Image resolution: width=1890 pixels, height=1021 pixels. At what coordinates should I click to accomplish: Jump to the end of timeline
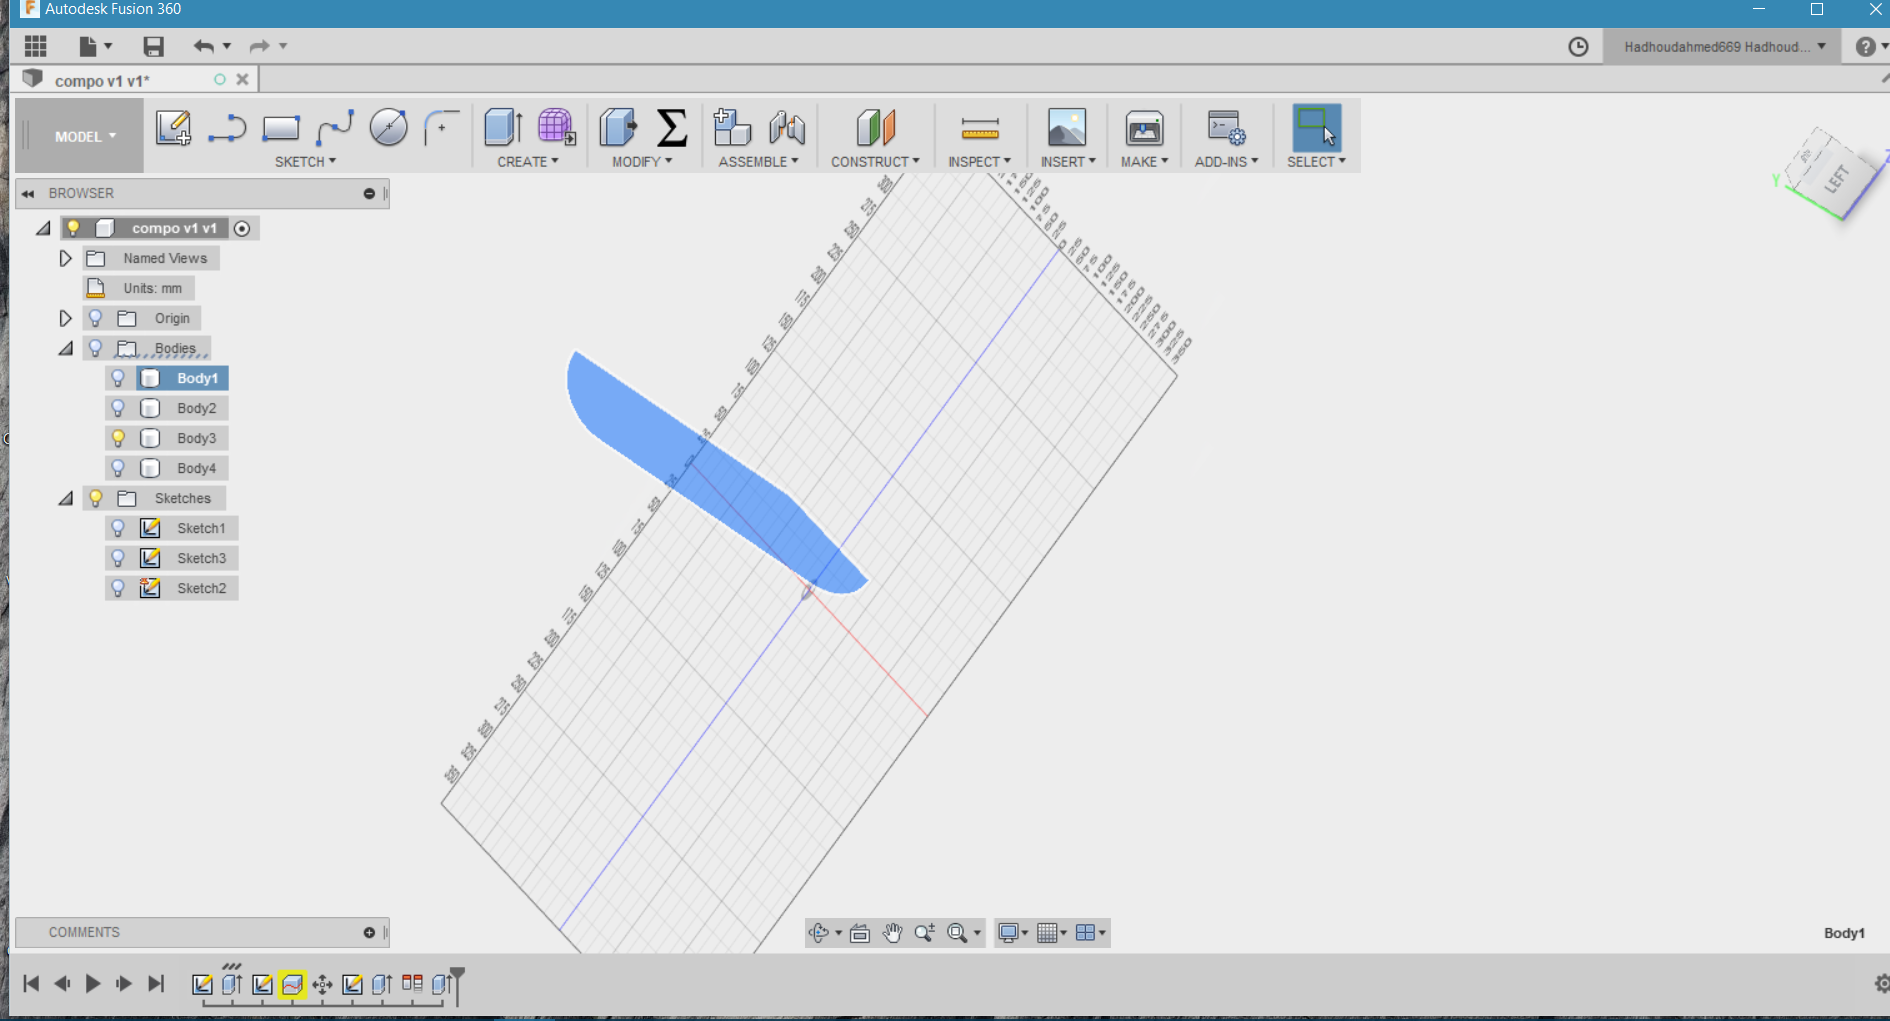tap(156, 984)
